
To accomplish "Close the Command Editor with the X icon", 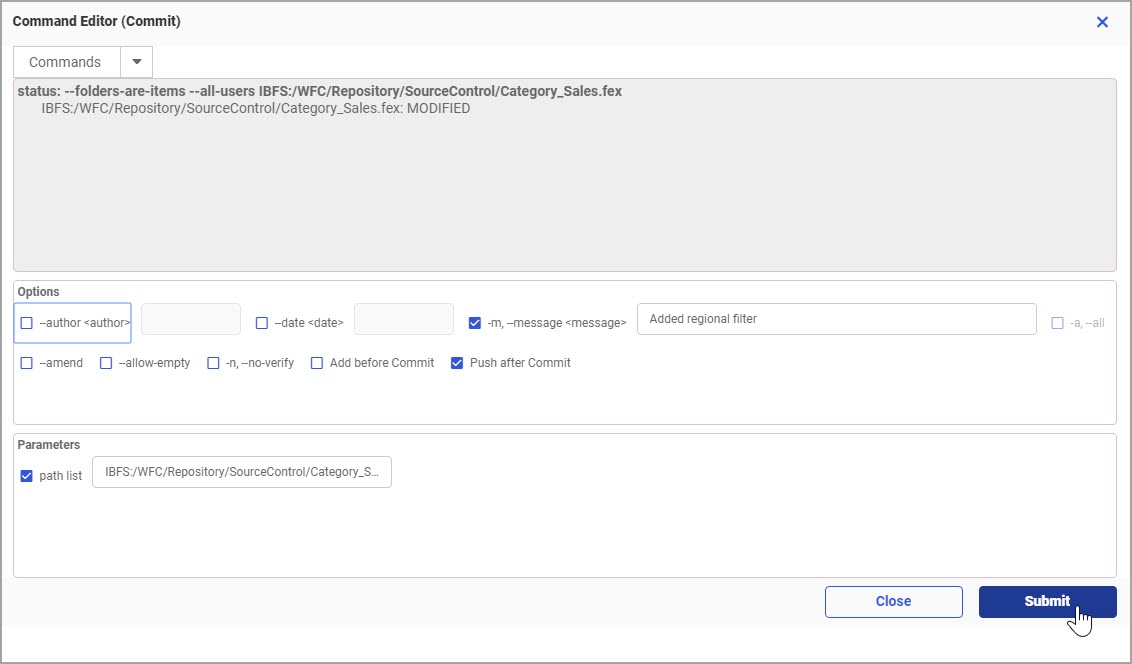I will tap(1102, 22).
